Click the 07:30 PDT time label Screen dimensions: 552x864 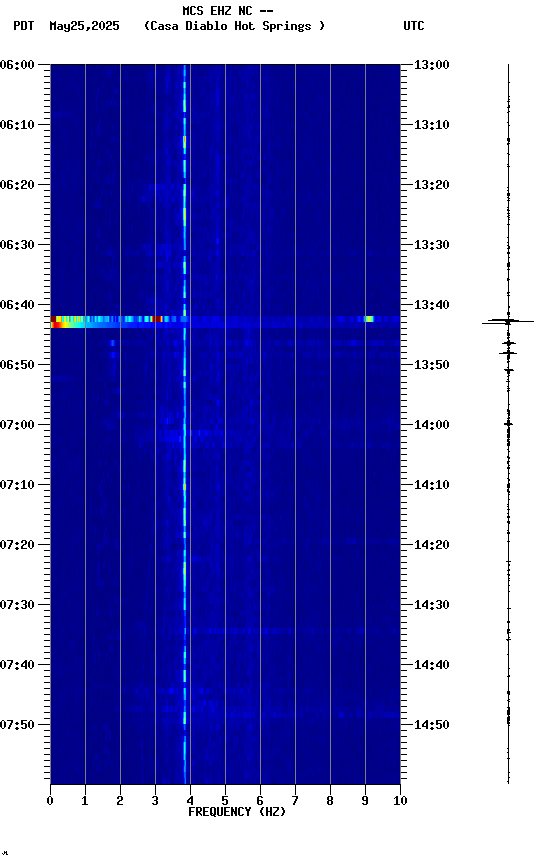(x=17, y=605)
